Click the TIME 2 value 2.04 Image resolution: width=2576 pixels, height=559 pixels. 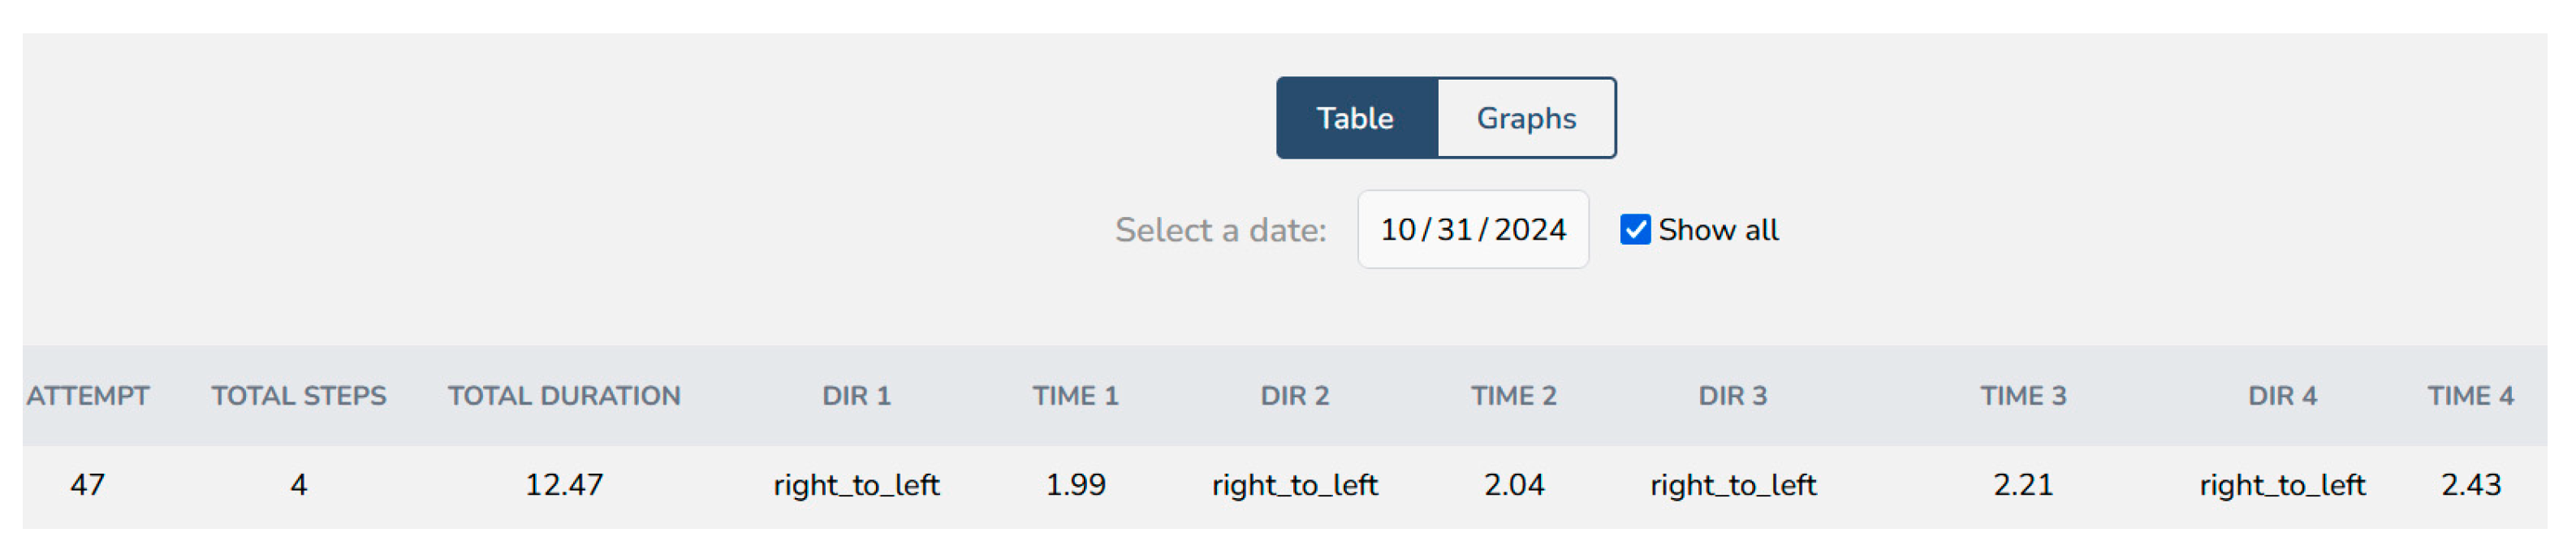tap(1513, 485)
